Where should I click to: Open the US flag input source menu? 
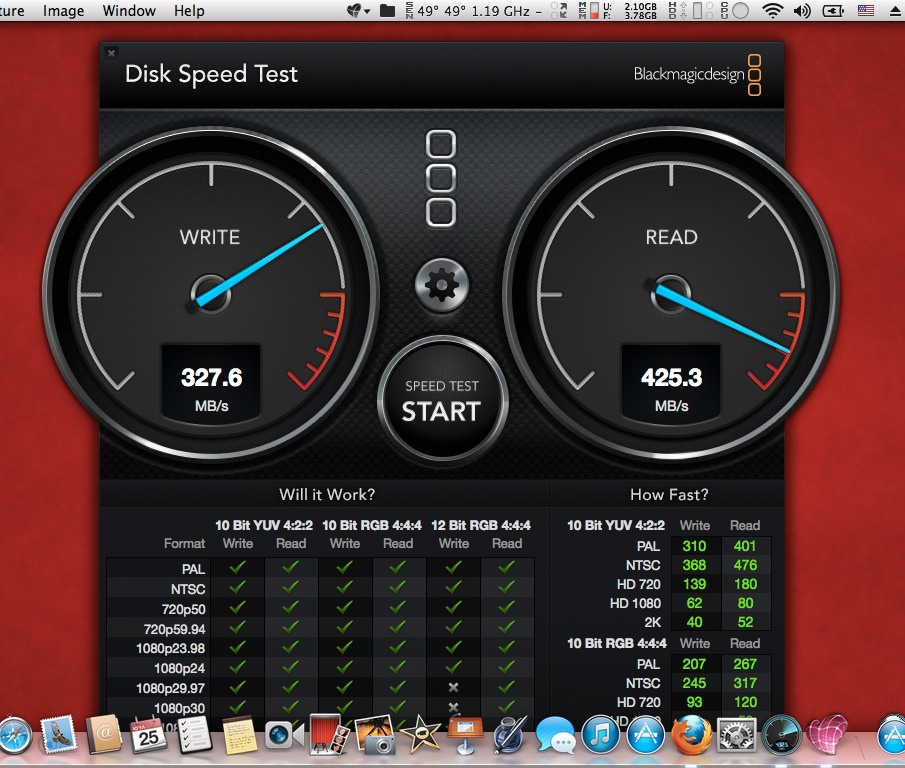point(866,10)
